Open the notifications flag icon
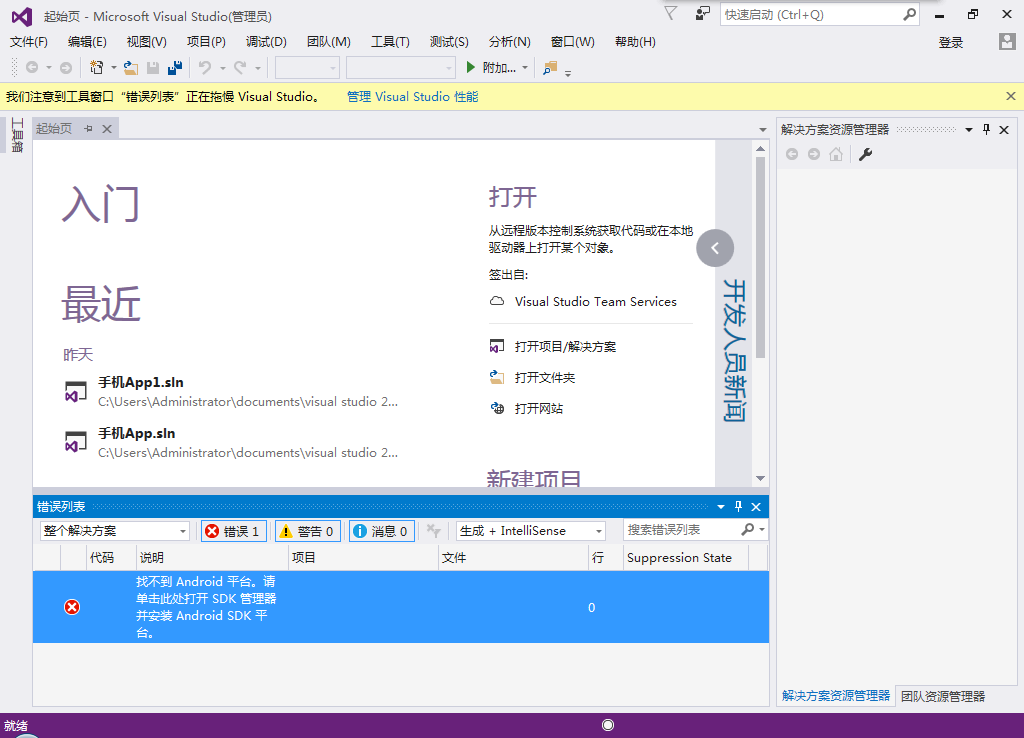The height and width of the screenshot is (738, 1024). click(670, 14)
